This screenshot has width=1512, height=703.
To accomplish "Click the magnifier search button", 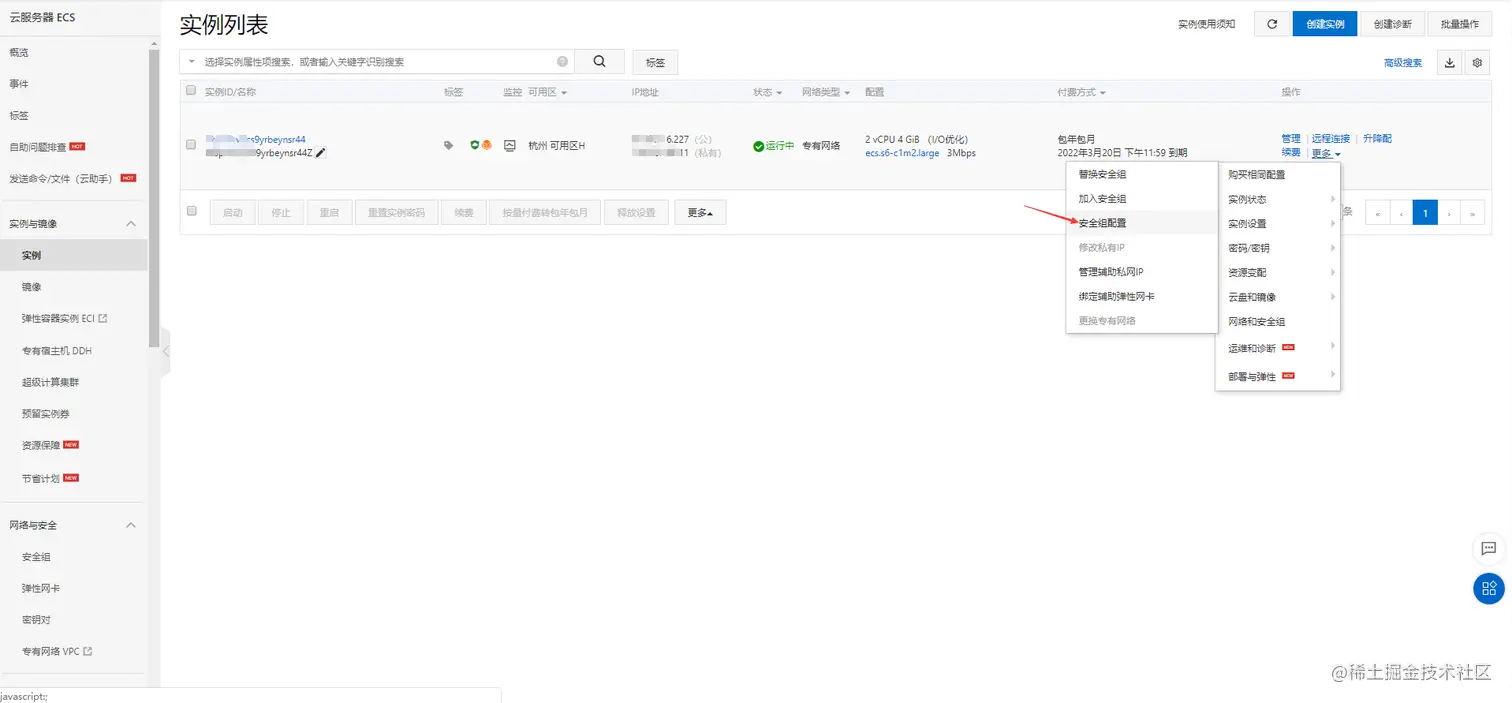I will click(600, 61).
